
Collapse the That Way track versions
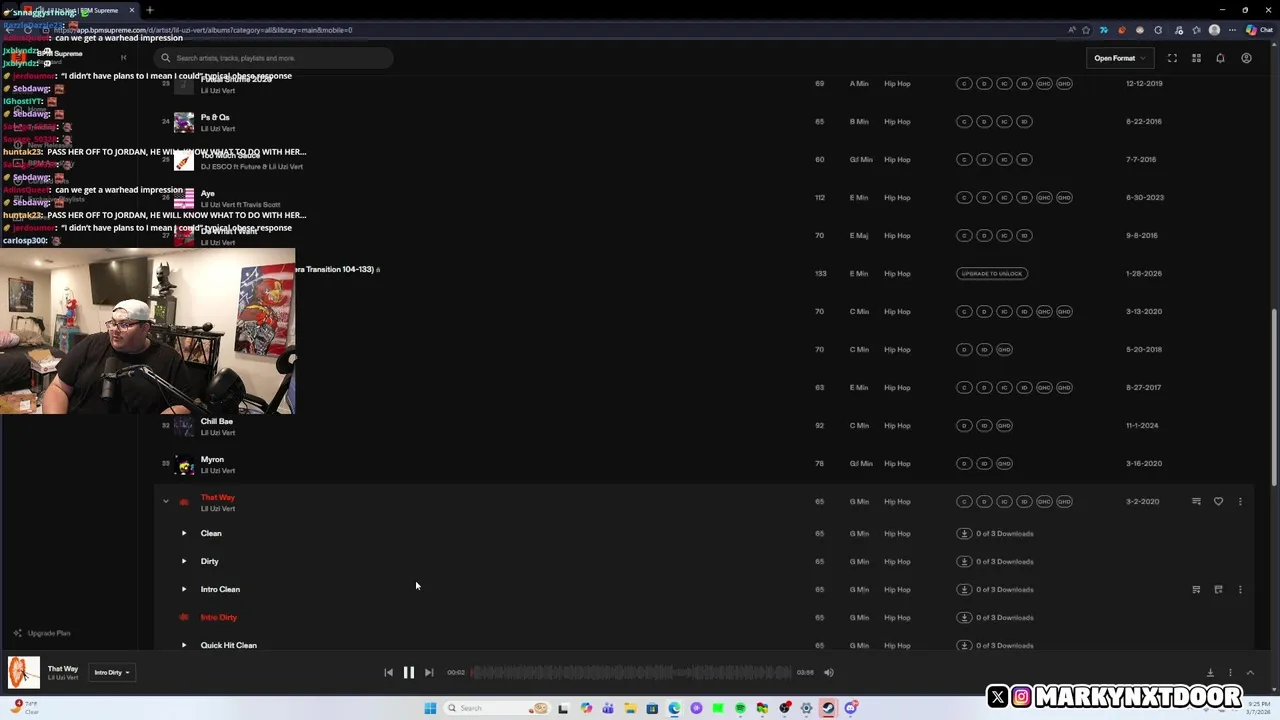[x=166, y=501]
